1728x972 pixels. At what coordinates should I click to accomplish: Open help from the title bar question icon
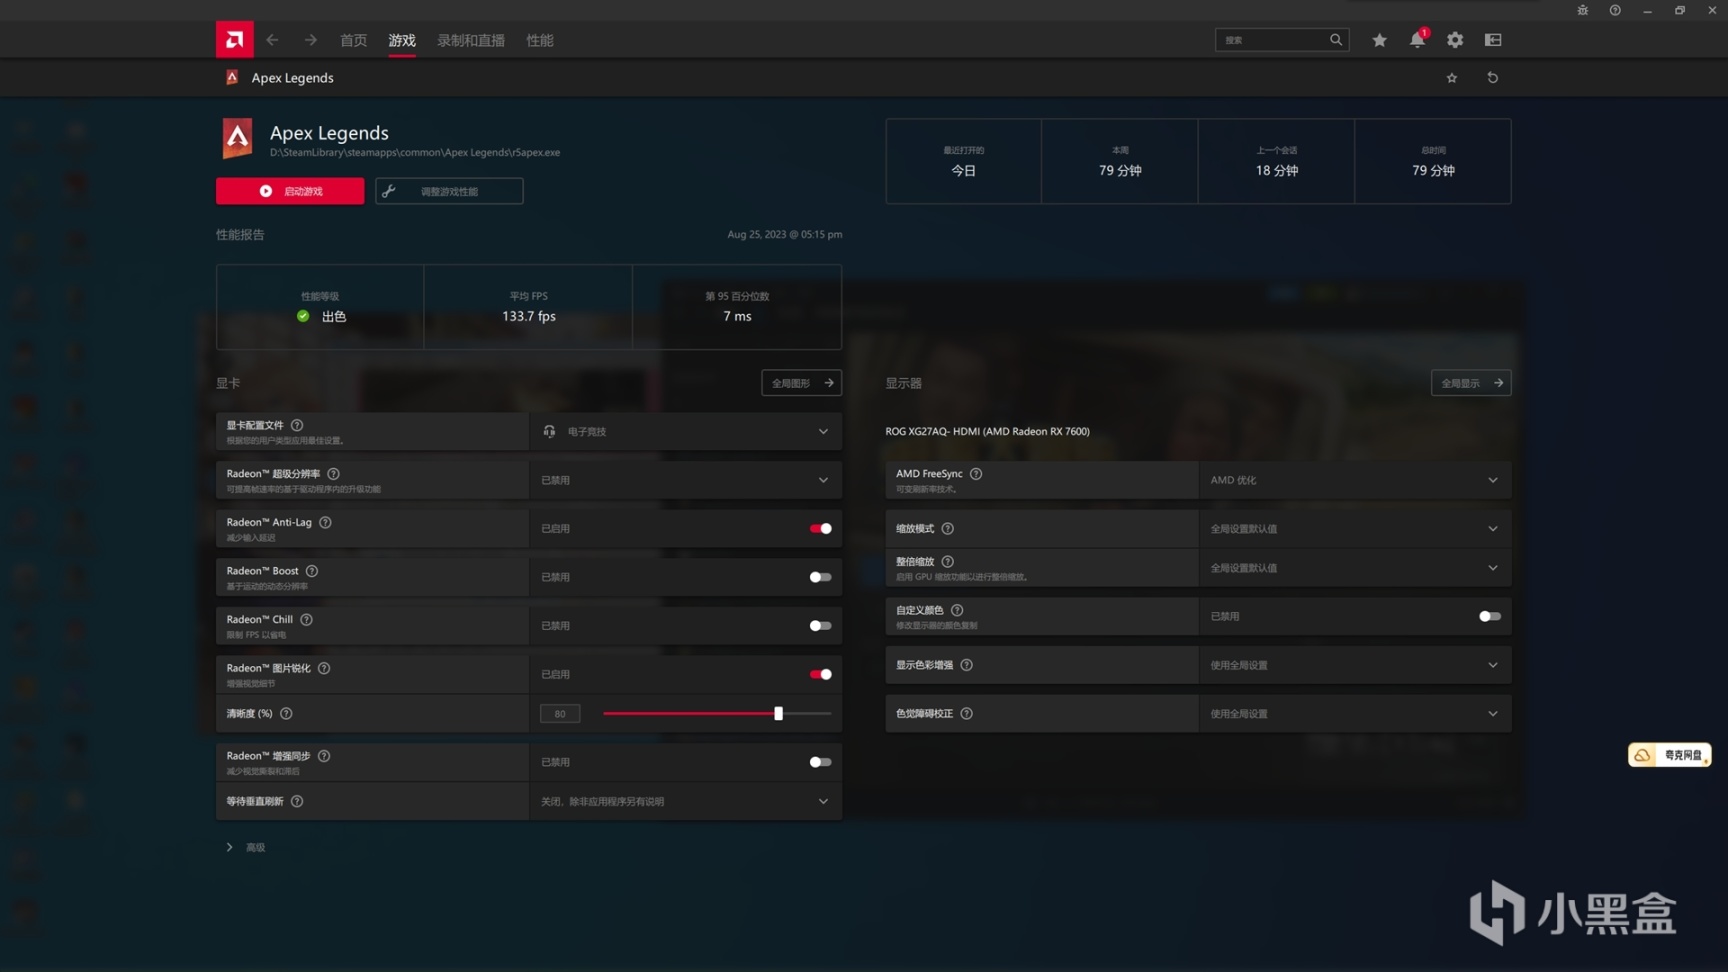click(x=1615, y=10)
